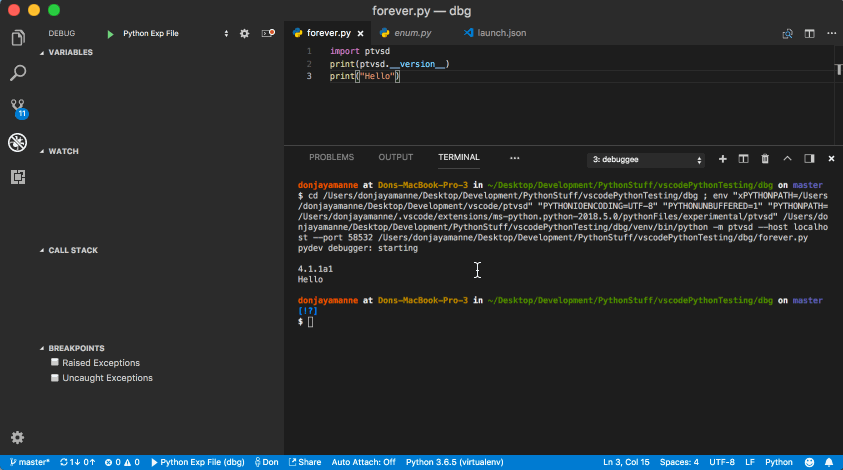This screenshot has height=470, width=843.
Task: Open the Extensions view in activity bar
Action: 18,177
